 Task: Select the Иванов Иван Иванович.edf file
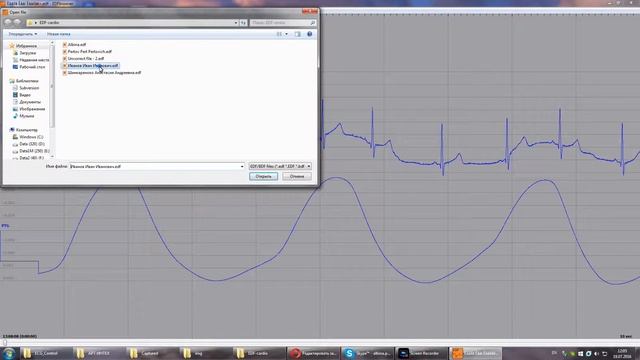90,65
